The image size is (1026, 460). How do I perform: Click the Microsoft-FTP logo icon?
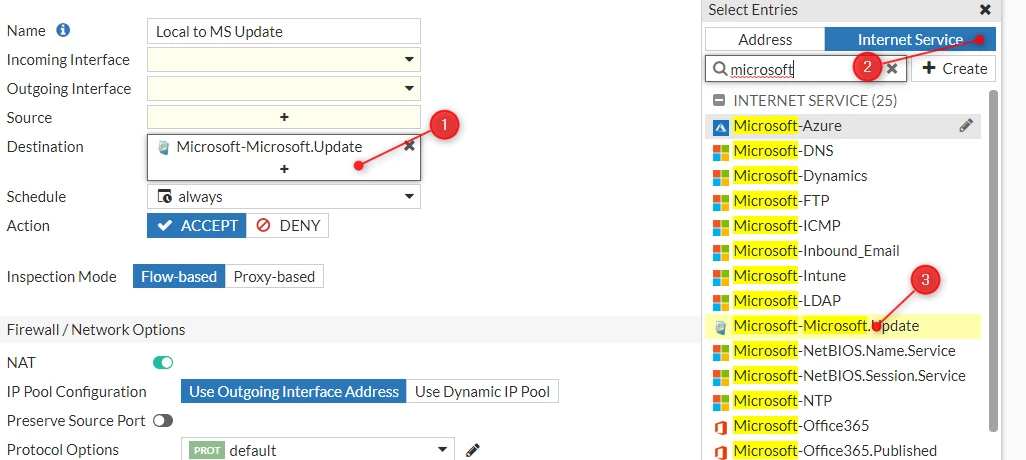click(x=720, y=202)
